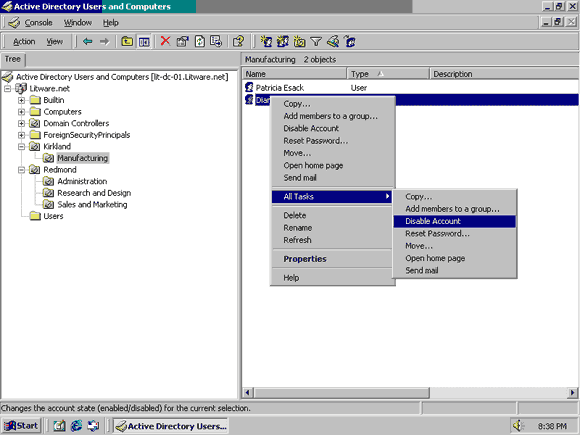Click the horizontal scrollbar right arrow
The image size is (580, 435).
point(573,392)
